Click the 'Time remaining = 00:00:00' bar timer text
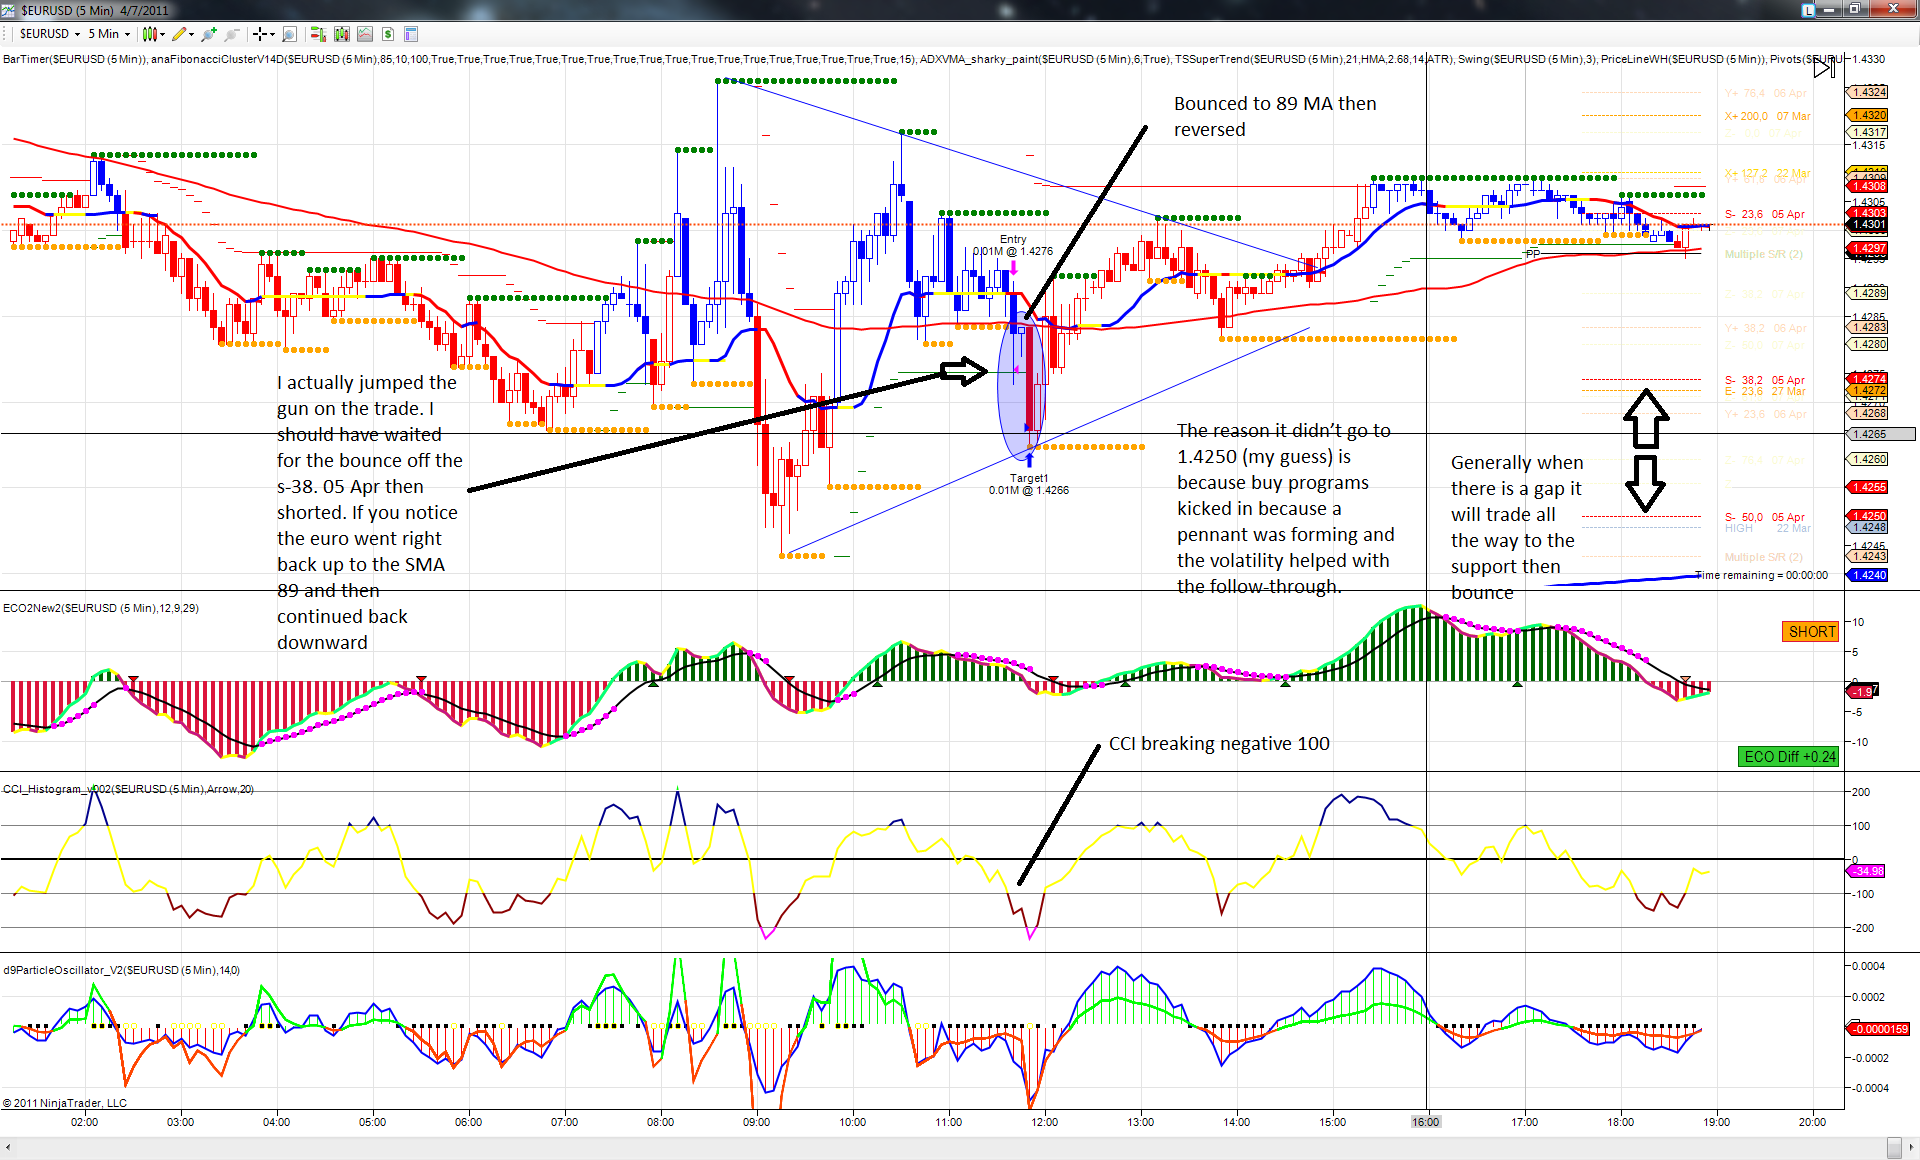The width and height of the screenshot is (1920, 1160). (1762, 575)
